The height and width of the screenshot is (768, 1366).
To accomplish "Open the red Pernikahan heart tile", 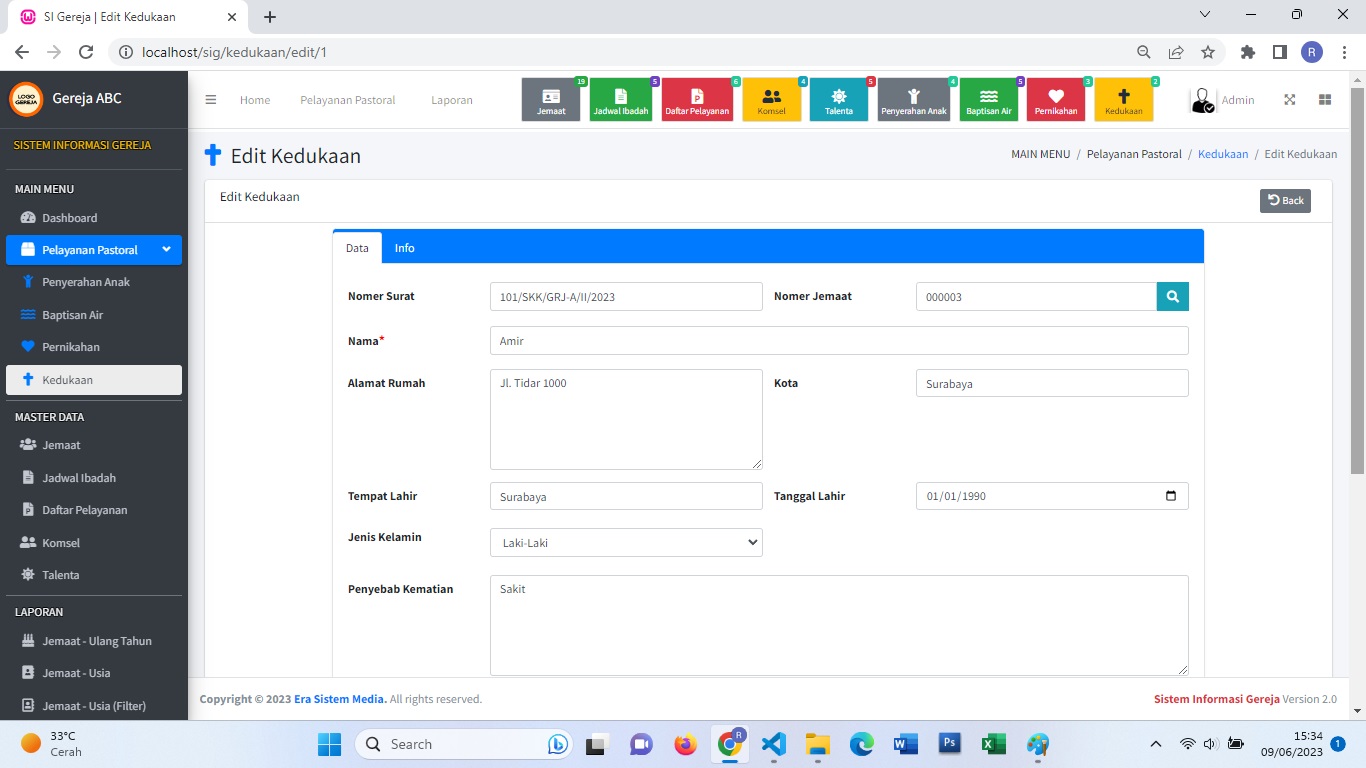I will 1055,100.
